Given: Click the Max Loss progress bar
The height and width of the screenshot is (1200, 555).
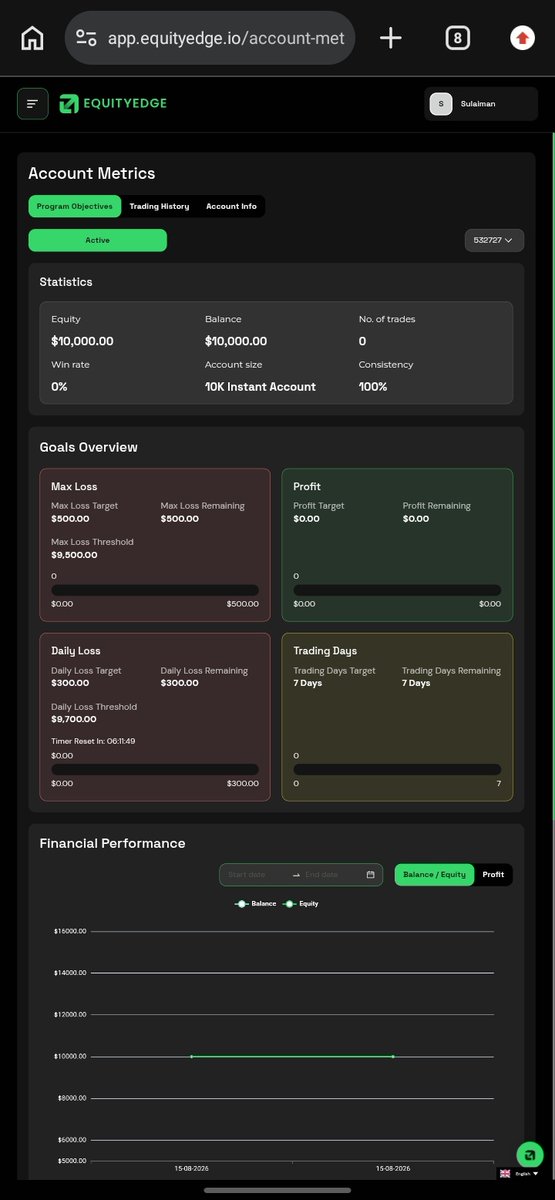Looking at the screenshot, I should 155,590.
